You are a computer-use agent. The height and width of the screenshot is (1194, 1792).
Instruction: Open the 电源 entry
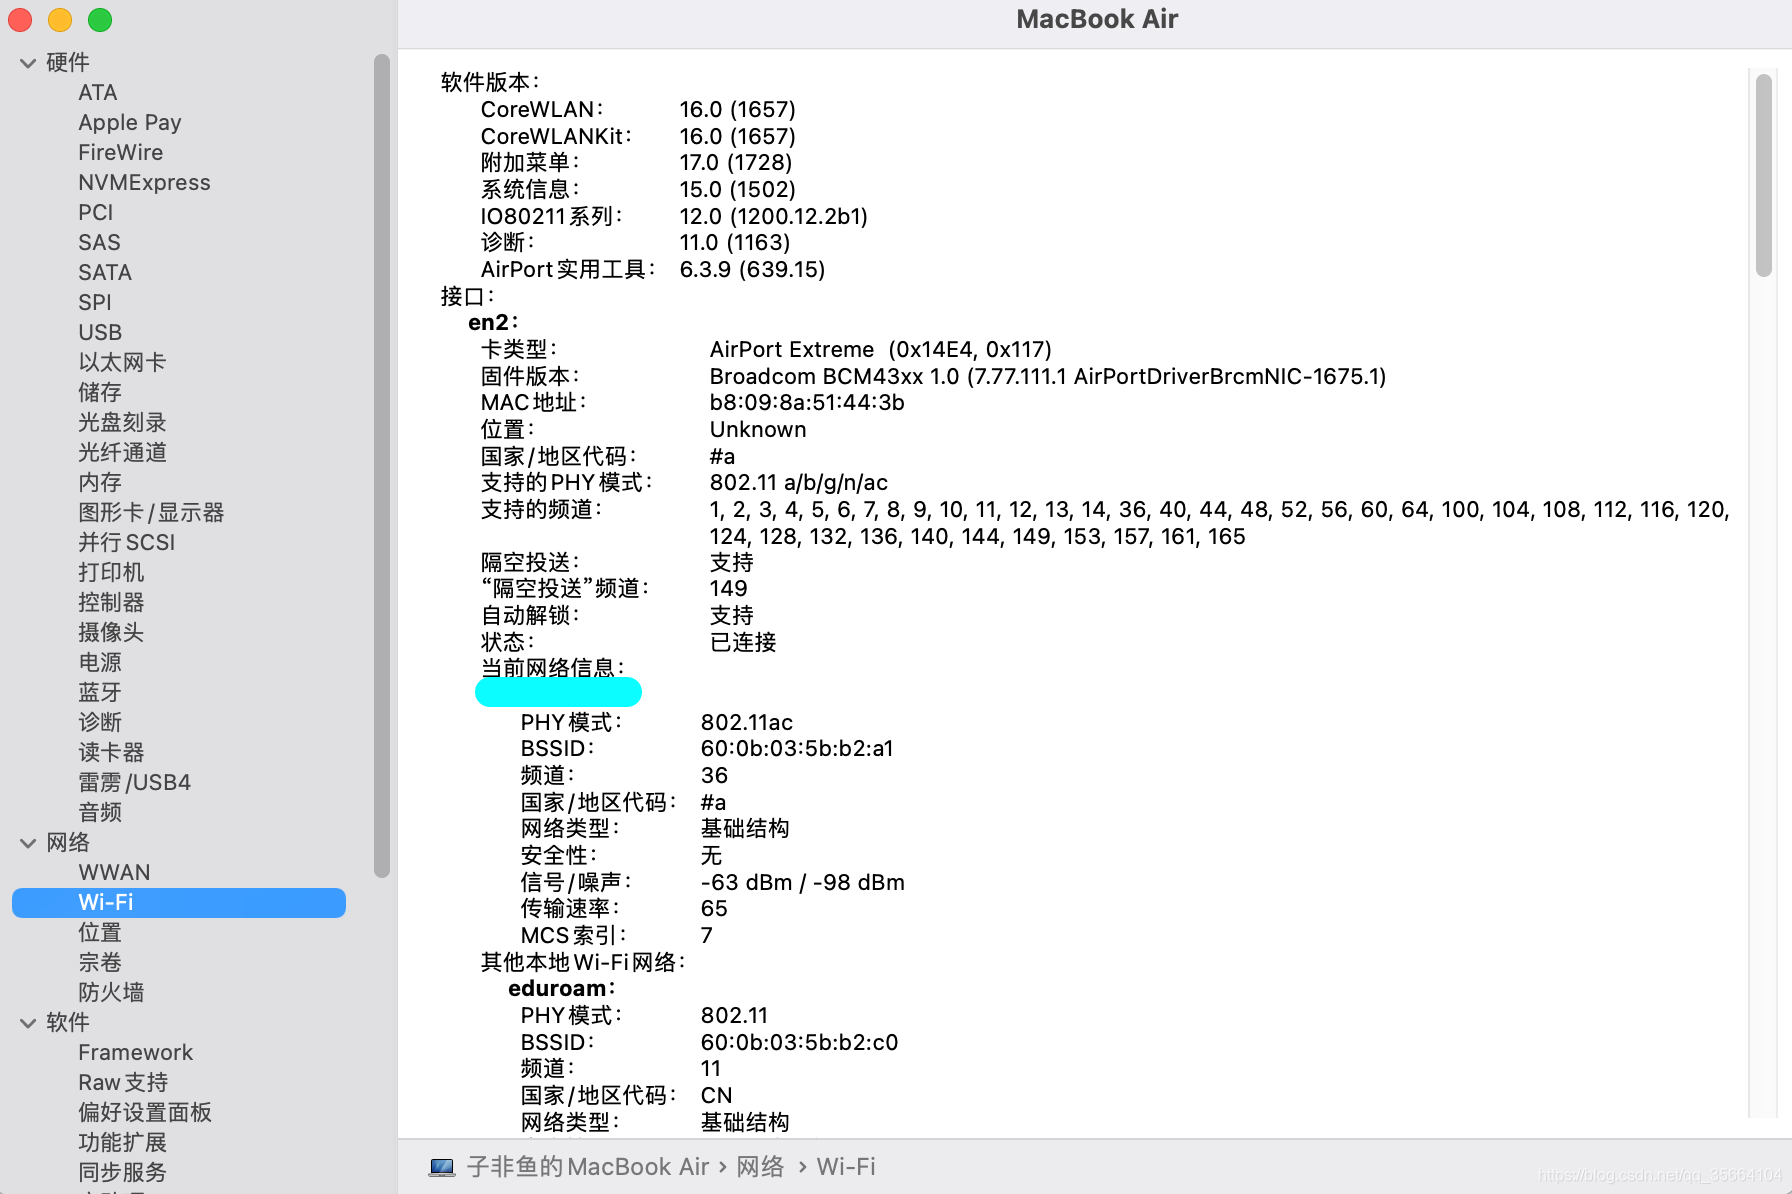[100, 663]
